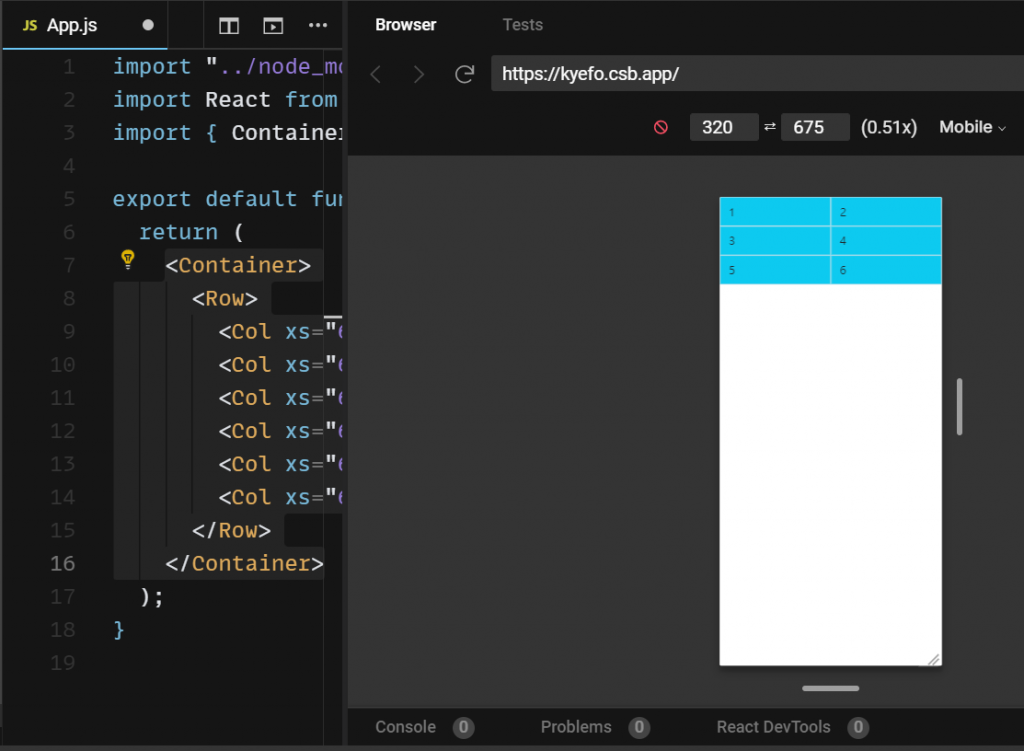The image size is (1024, 751).
Task: Click the split editor layout icon
Action: [x=229, y=25]
